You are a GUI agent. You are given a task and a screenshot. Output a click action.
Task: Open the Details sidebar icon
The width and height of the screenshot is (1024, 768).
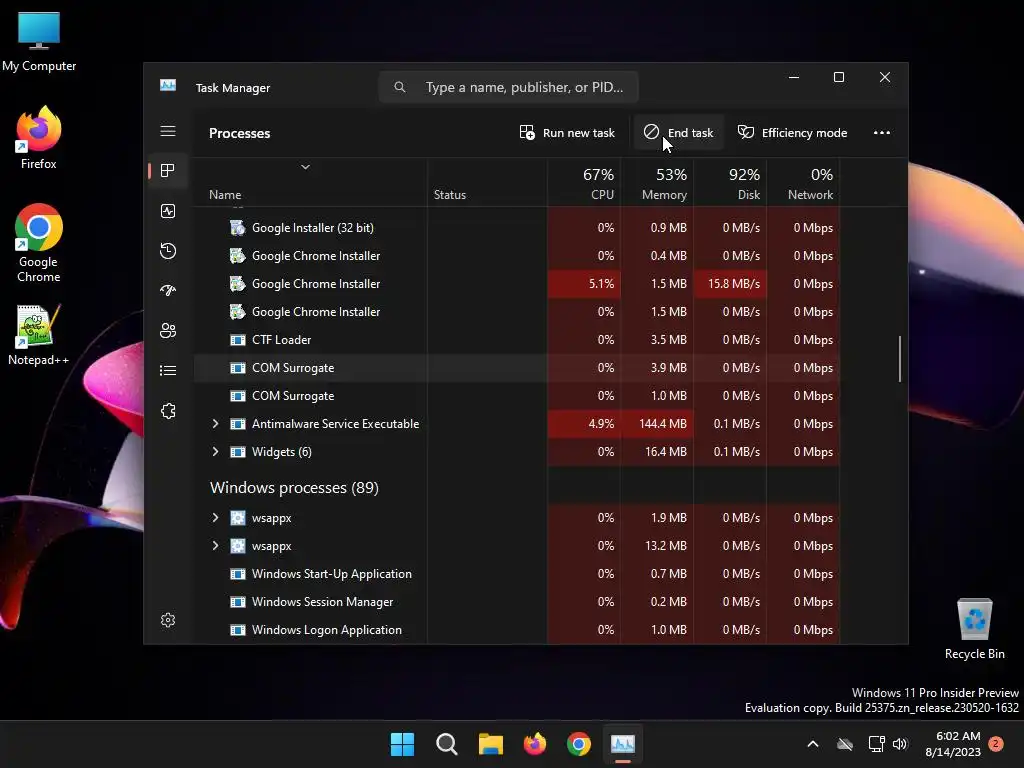point(168,370)
